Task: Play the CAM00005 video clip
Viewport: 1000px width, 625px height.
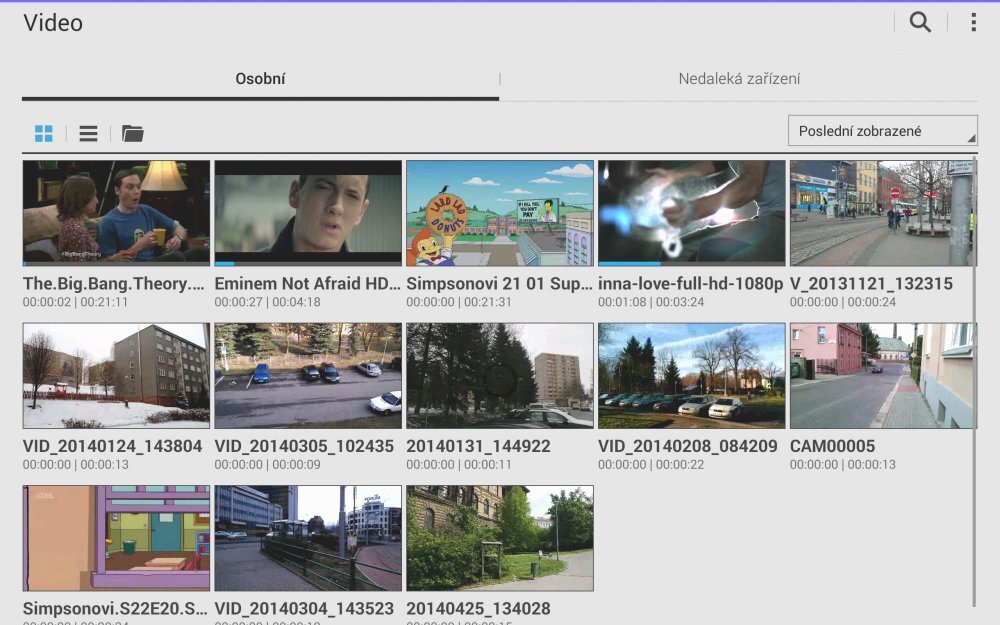Action: (883, 375)
